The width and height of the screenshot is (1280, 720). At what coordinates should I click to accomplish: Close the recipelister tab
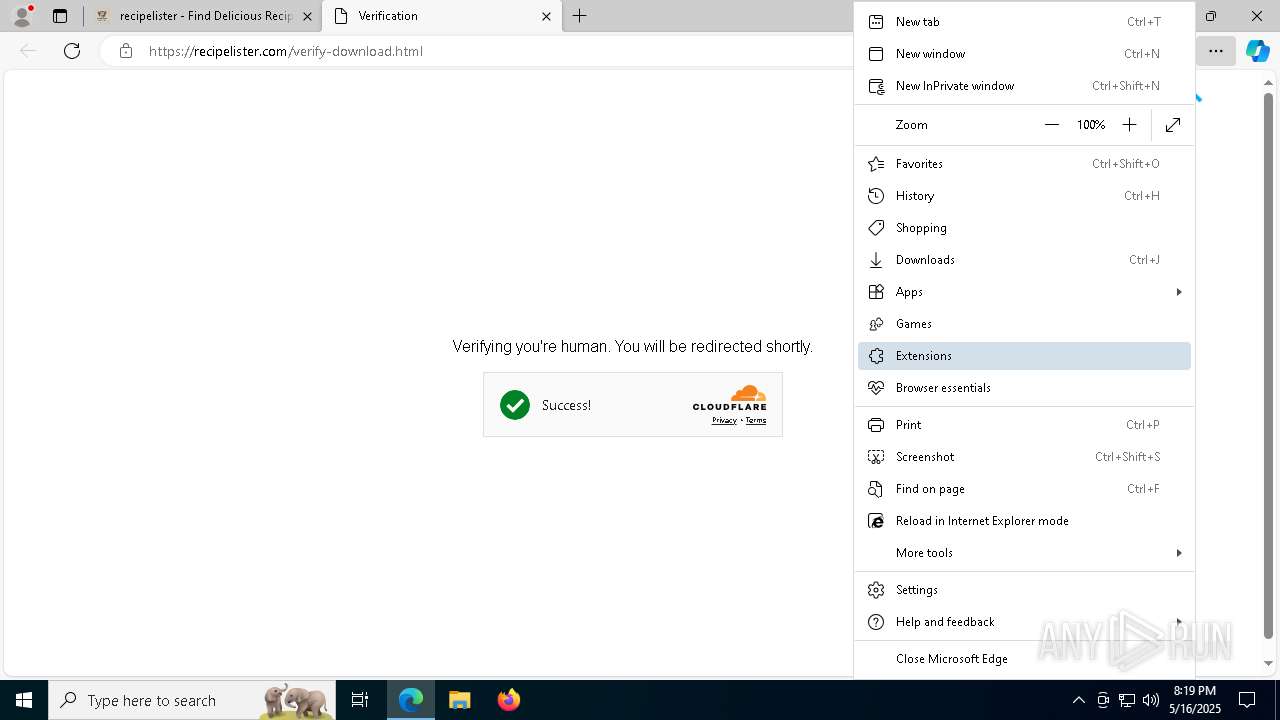click(x=308, y=16)
